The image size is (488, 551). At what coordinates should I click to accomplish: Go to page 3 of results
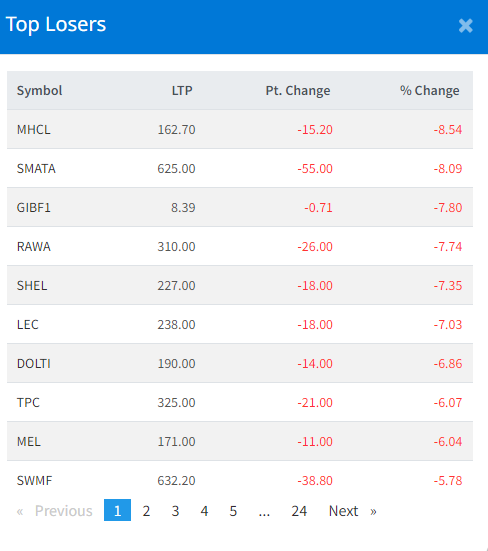point(175,511)
